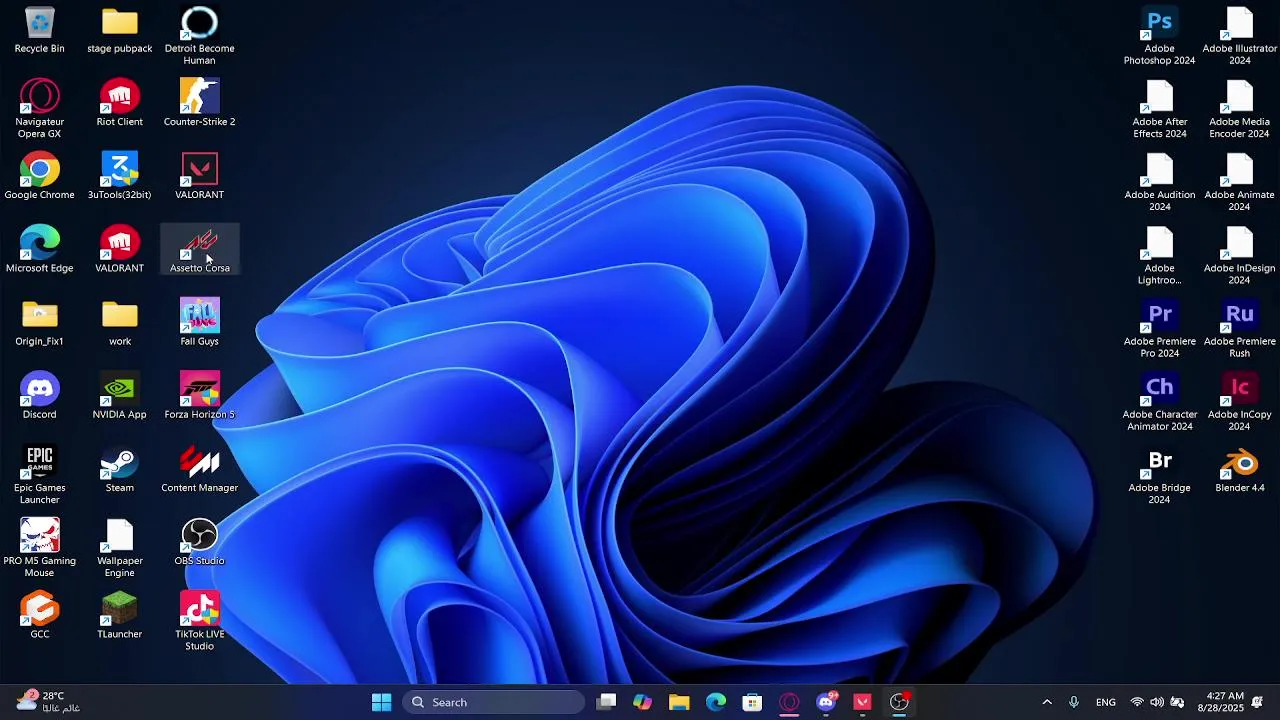Launch the Riot Client shortcut
The width and height of the screenshot is (1280, 720).
pyautogui.click(x=119, y=103)
